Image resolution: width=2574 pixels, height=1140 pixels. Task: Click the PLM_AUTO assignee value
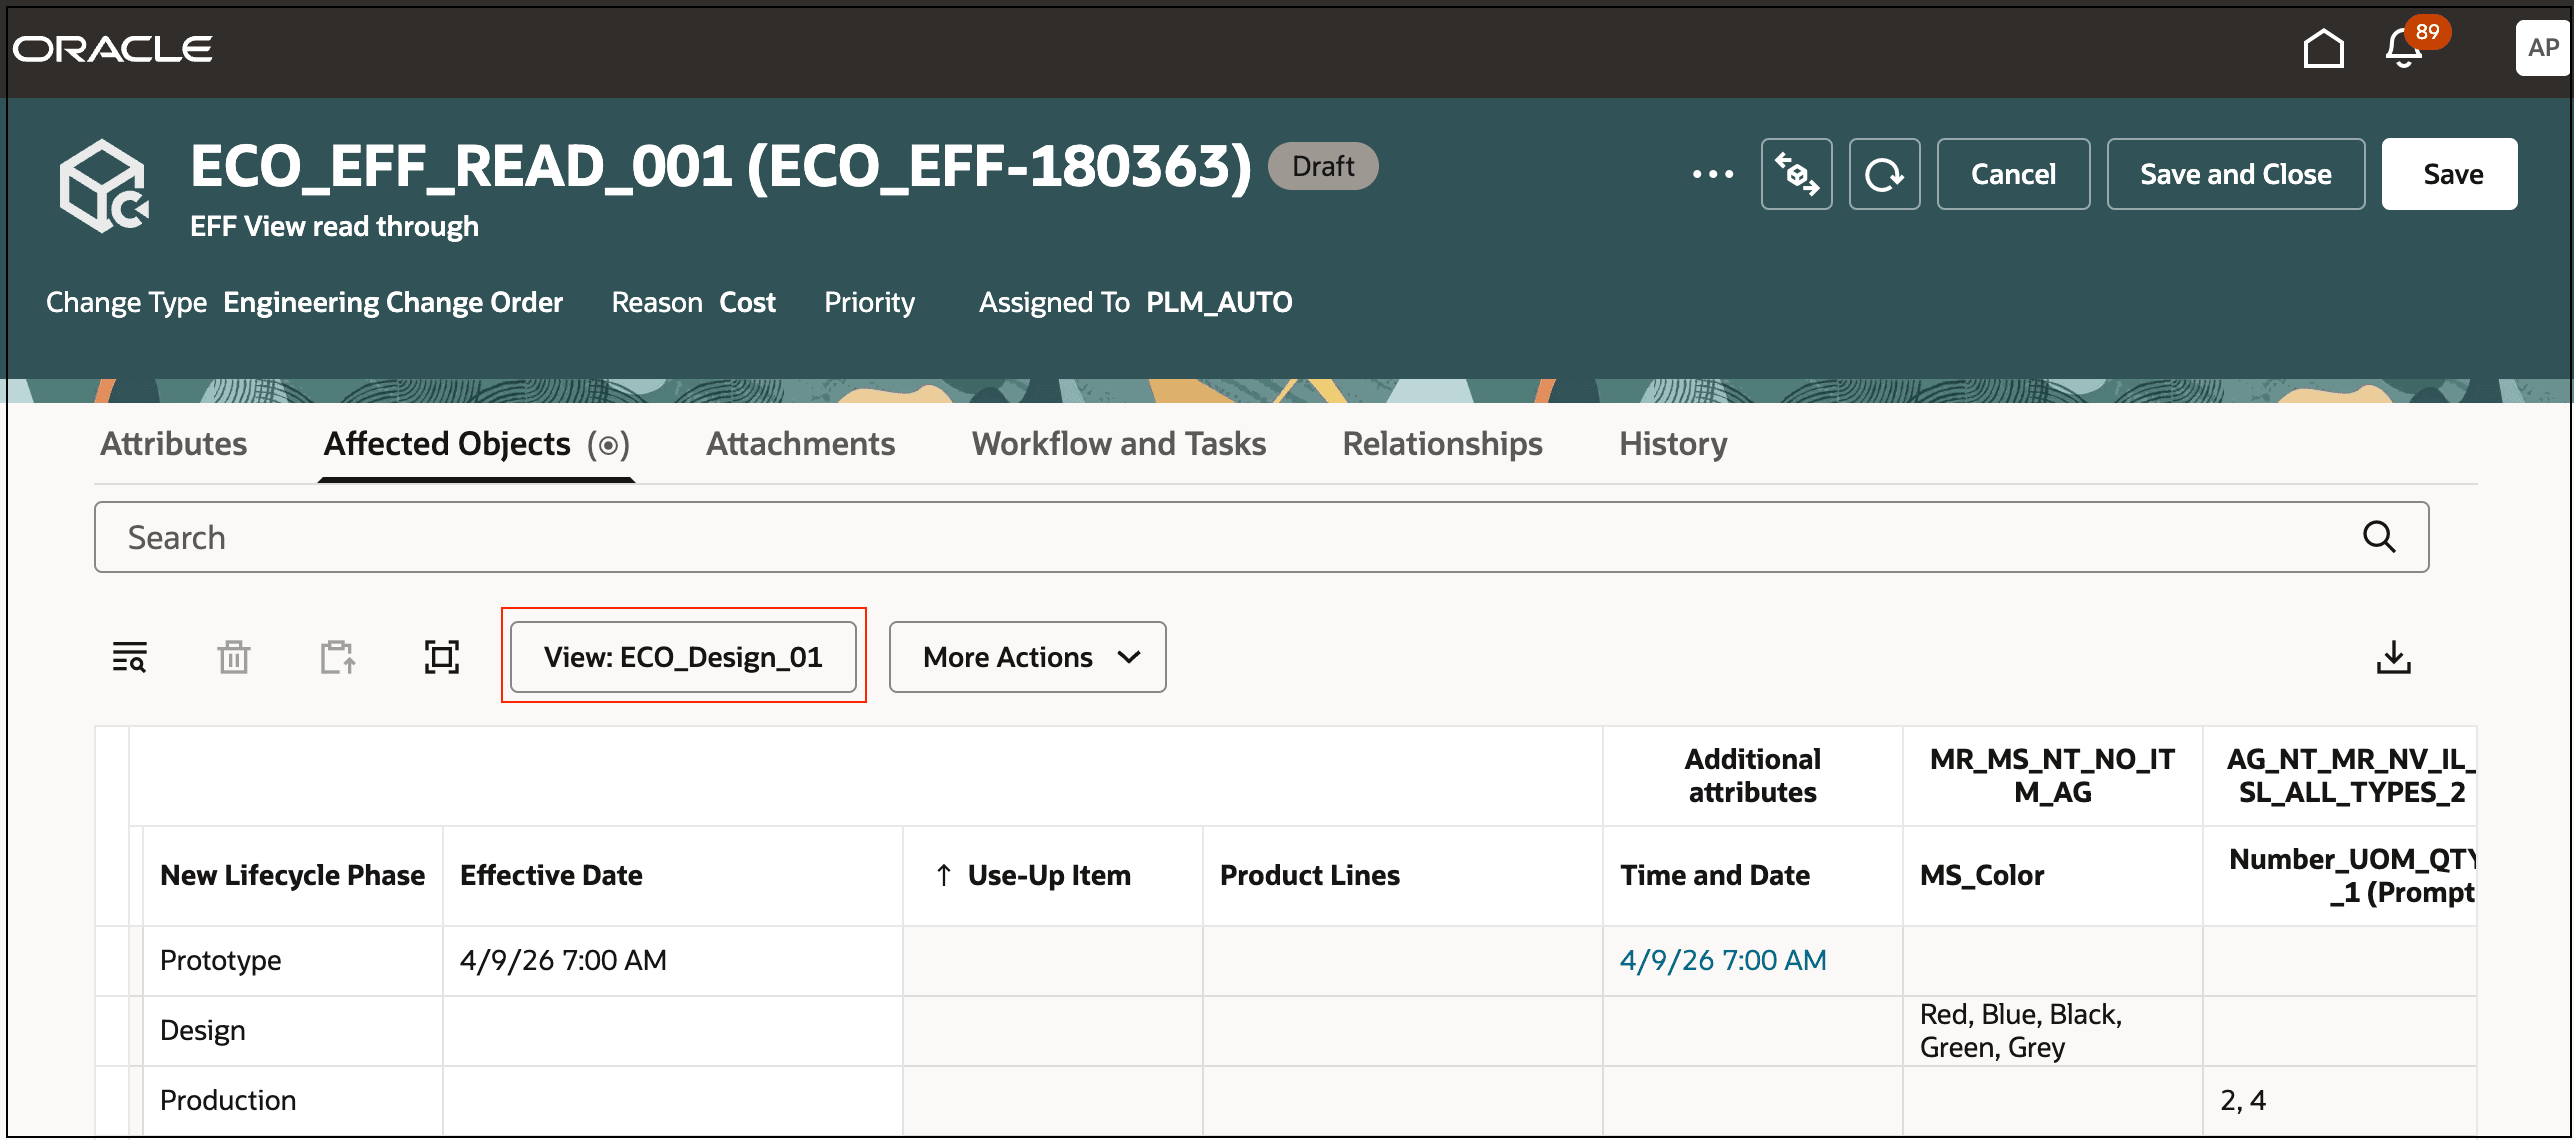[1219, 302]
